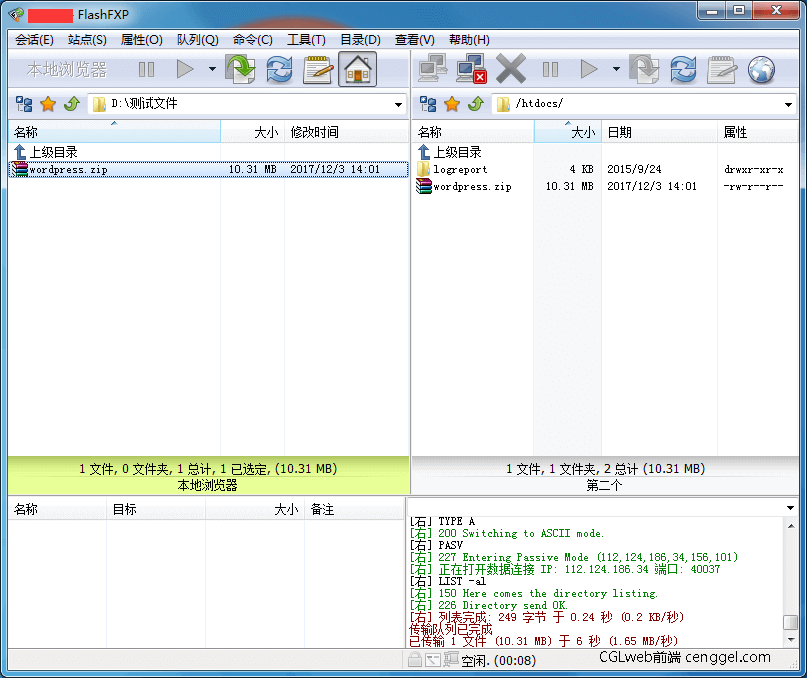This screenshot has height=678, width=807.
Task: Click the left pane folder tree icon
Action: [x=24, y=103]
